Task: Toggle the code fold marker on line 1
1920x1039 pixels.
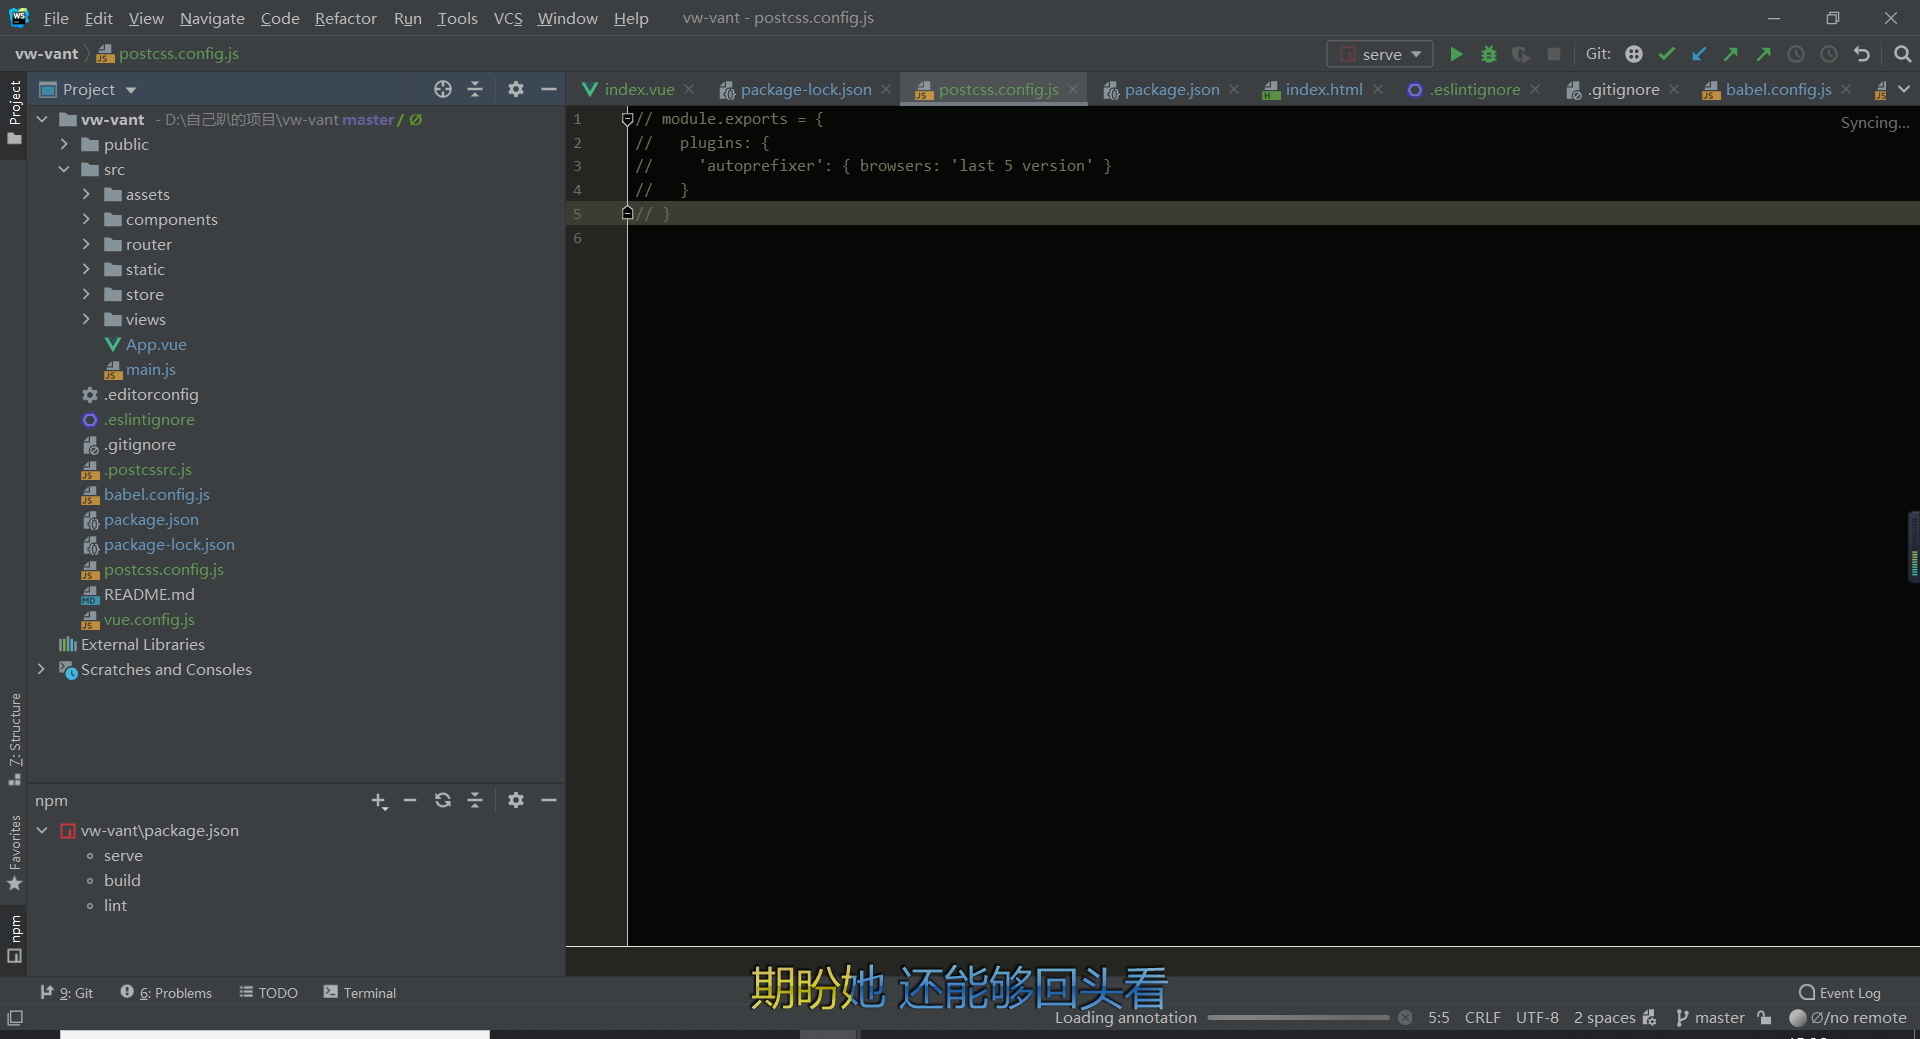Action: [x=627, y=119]
